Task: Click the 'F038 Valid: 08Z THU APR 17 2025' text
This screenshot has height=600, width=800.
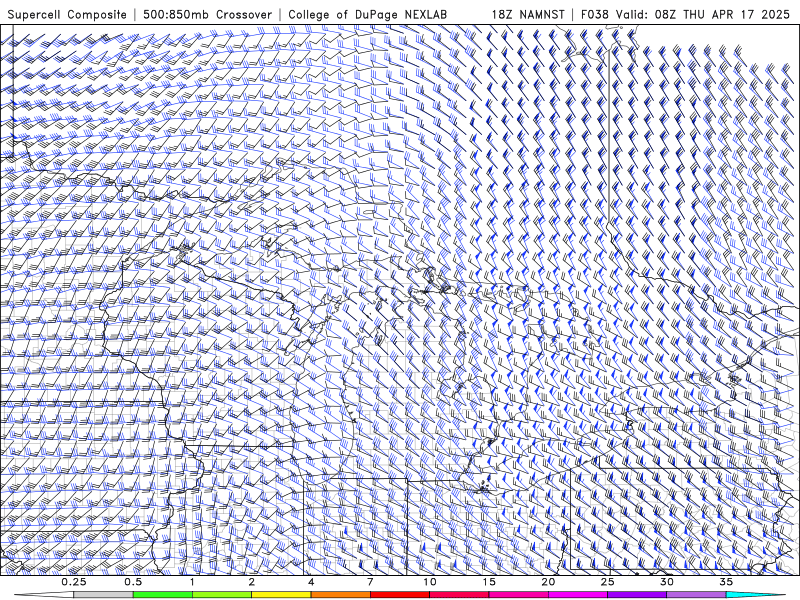Action: [685, 15]
